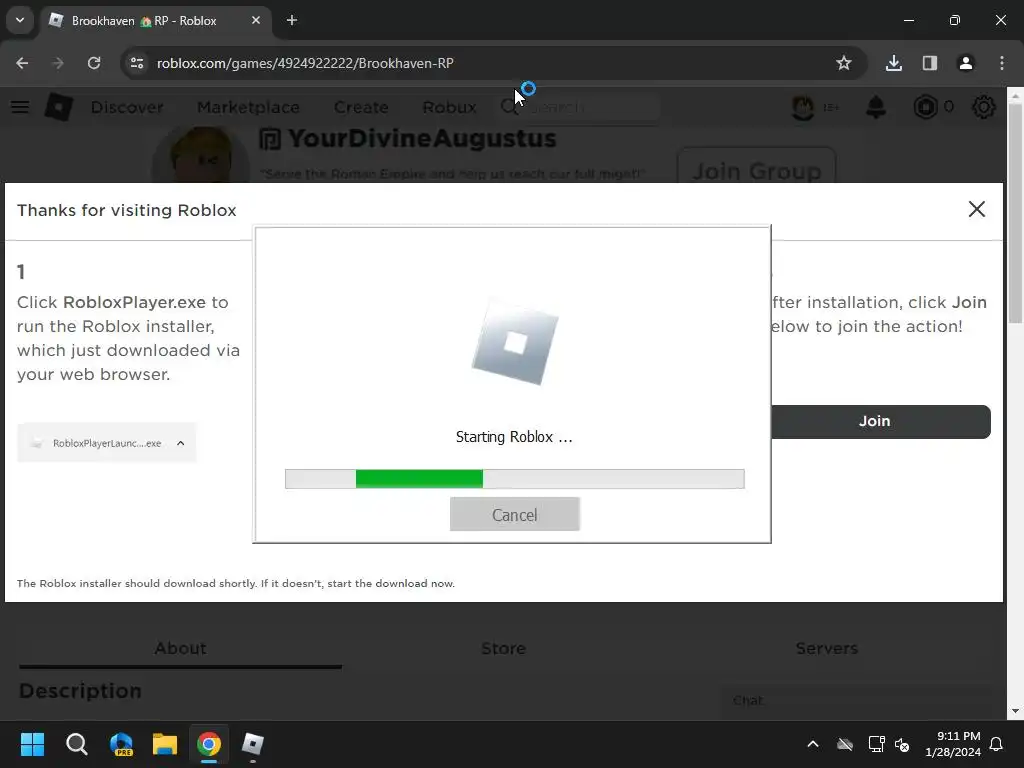
Task: Cancel the Starting Roblox launcher
Action: tap(515, 515)
